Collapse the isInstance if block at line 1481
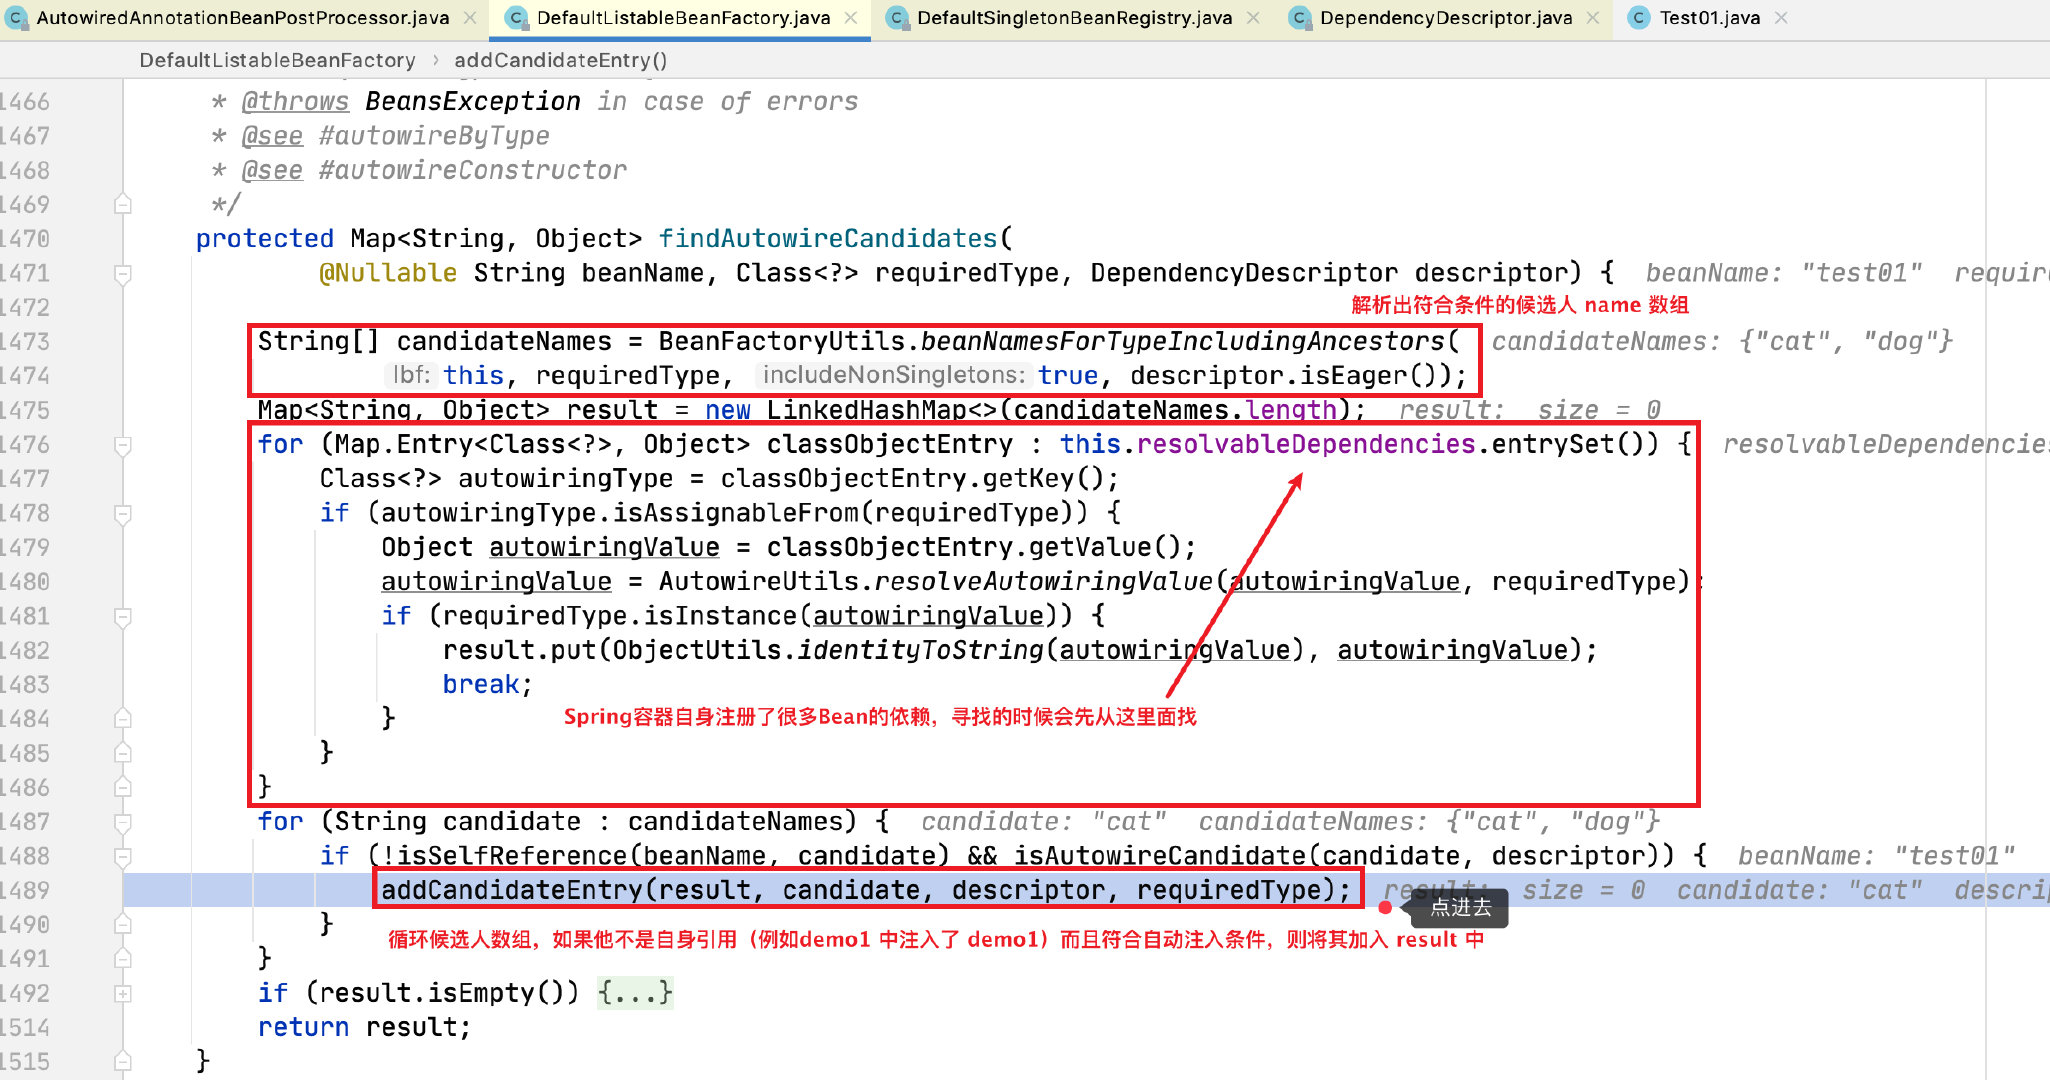This screenshot has width=2050, height=1080. pyautogui.click(x=123, y=616)
